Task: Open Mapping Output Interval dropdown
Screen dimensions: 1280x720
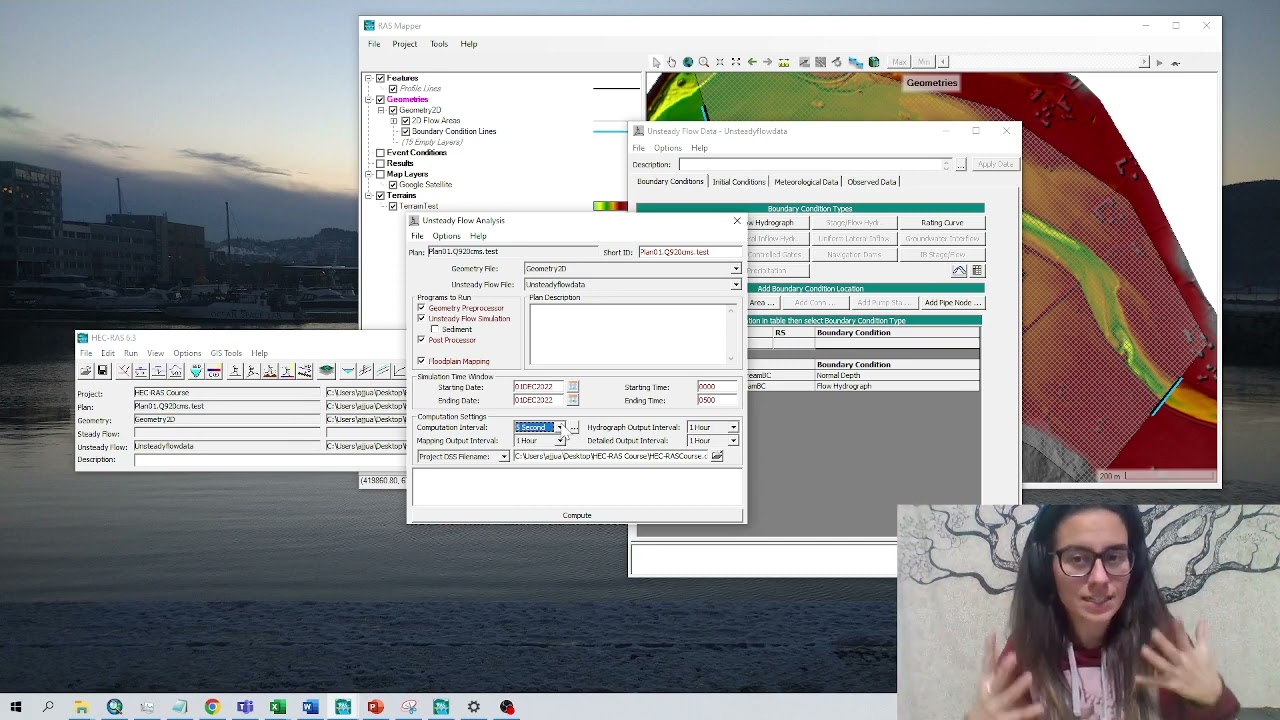Action: point(559,441)
